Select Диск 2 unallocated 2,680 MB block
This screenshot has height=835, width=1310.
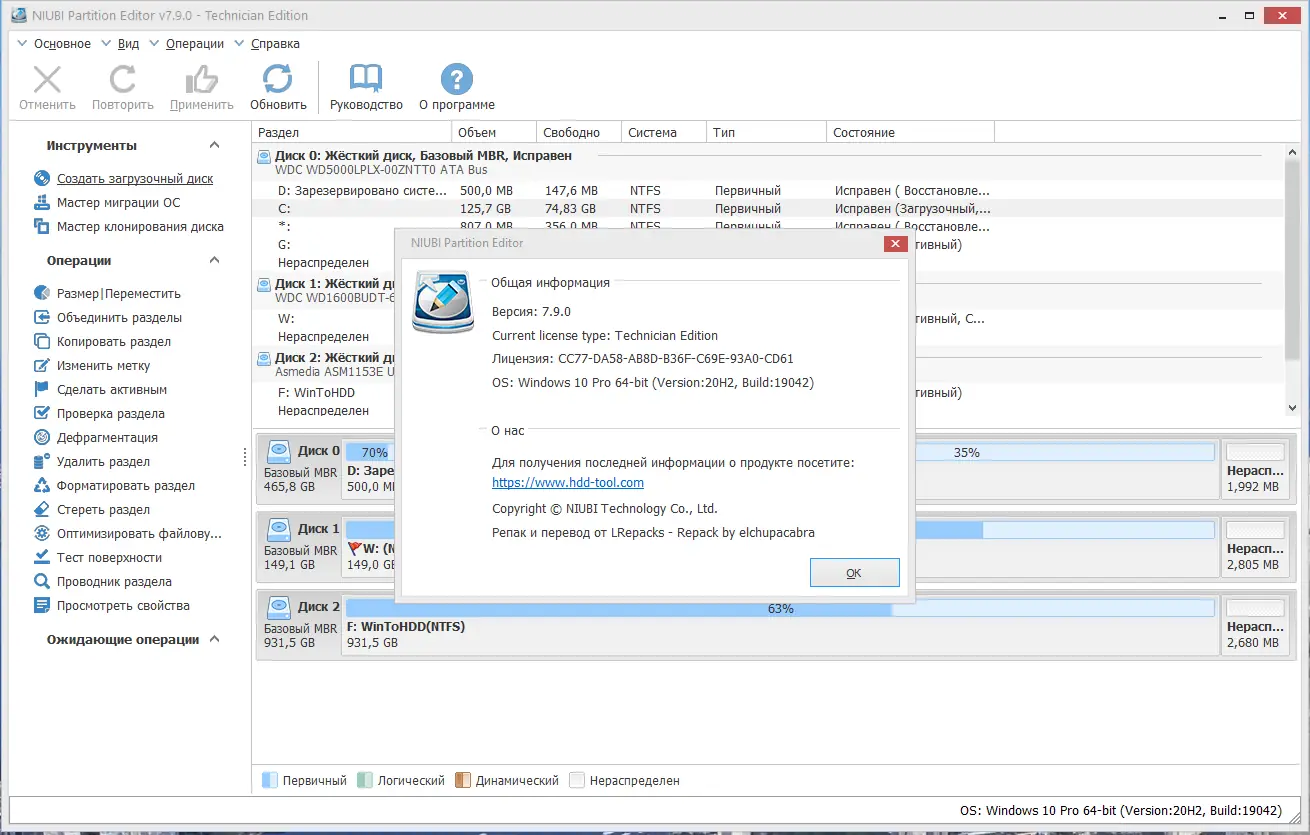click(x=1255, y=624)
